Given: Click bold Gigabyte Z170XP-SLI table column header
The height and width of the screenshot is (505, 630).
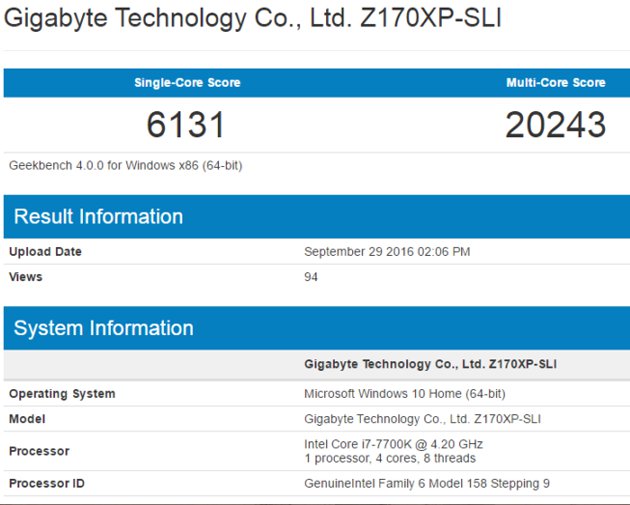Looking at the screenshot, I should click(x=430, y=364).
